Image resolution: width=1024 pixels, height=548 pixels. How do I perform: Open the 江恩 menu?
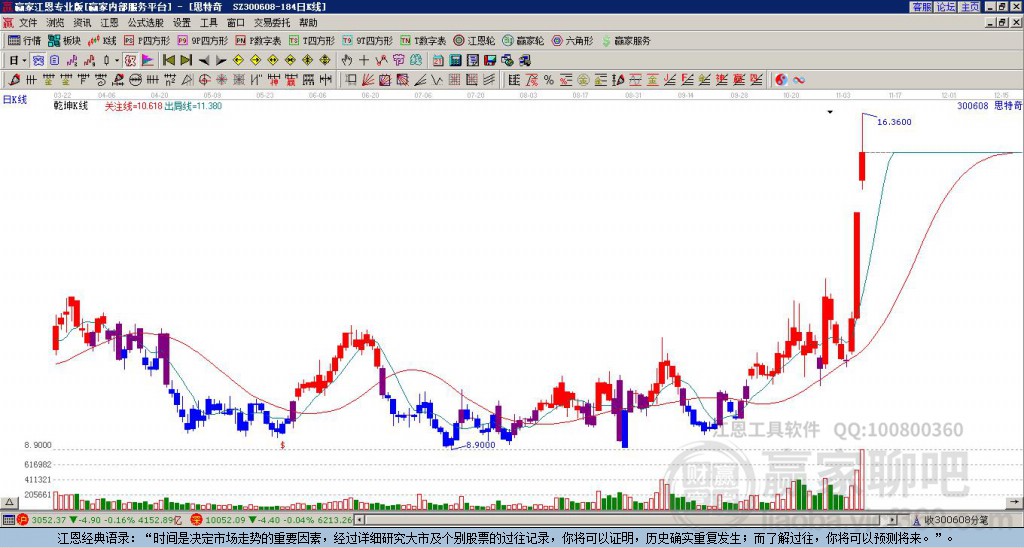tap(109, 23)
